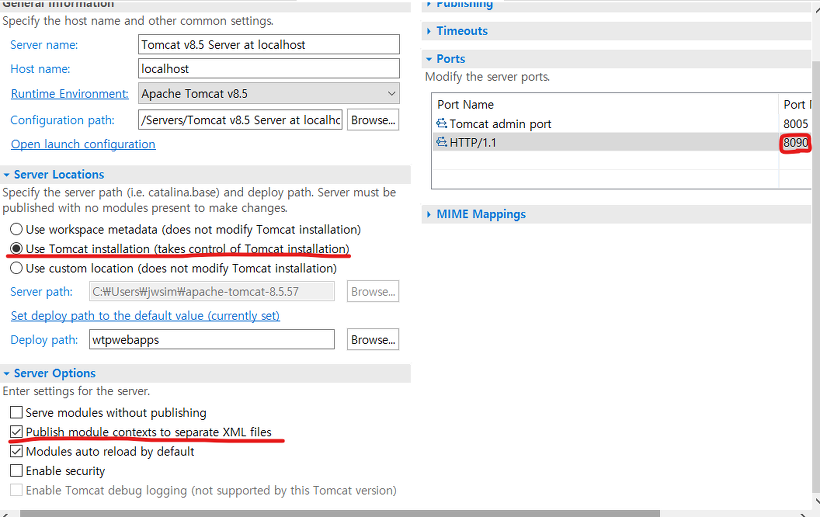Screen dimensions: 820x517
Task: Click the Port Name column header
Action: 606,105
